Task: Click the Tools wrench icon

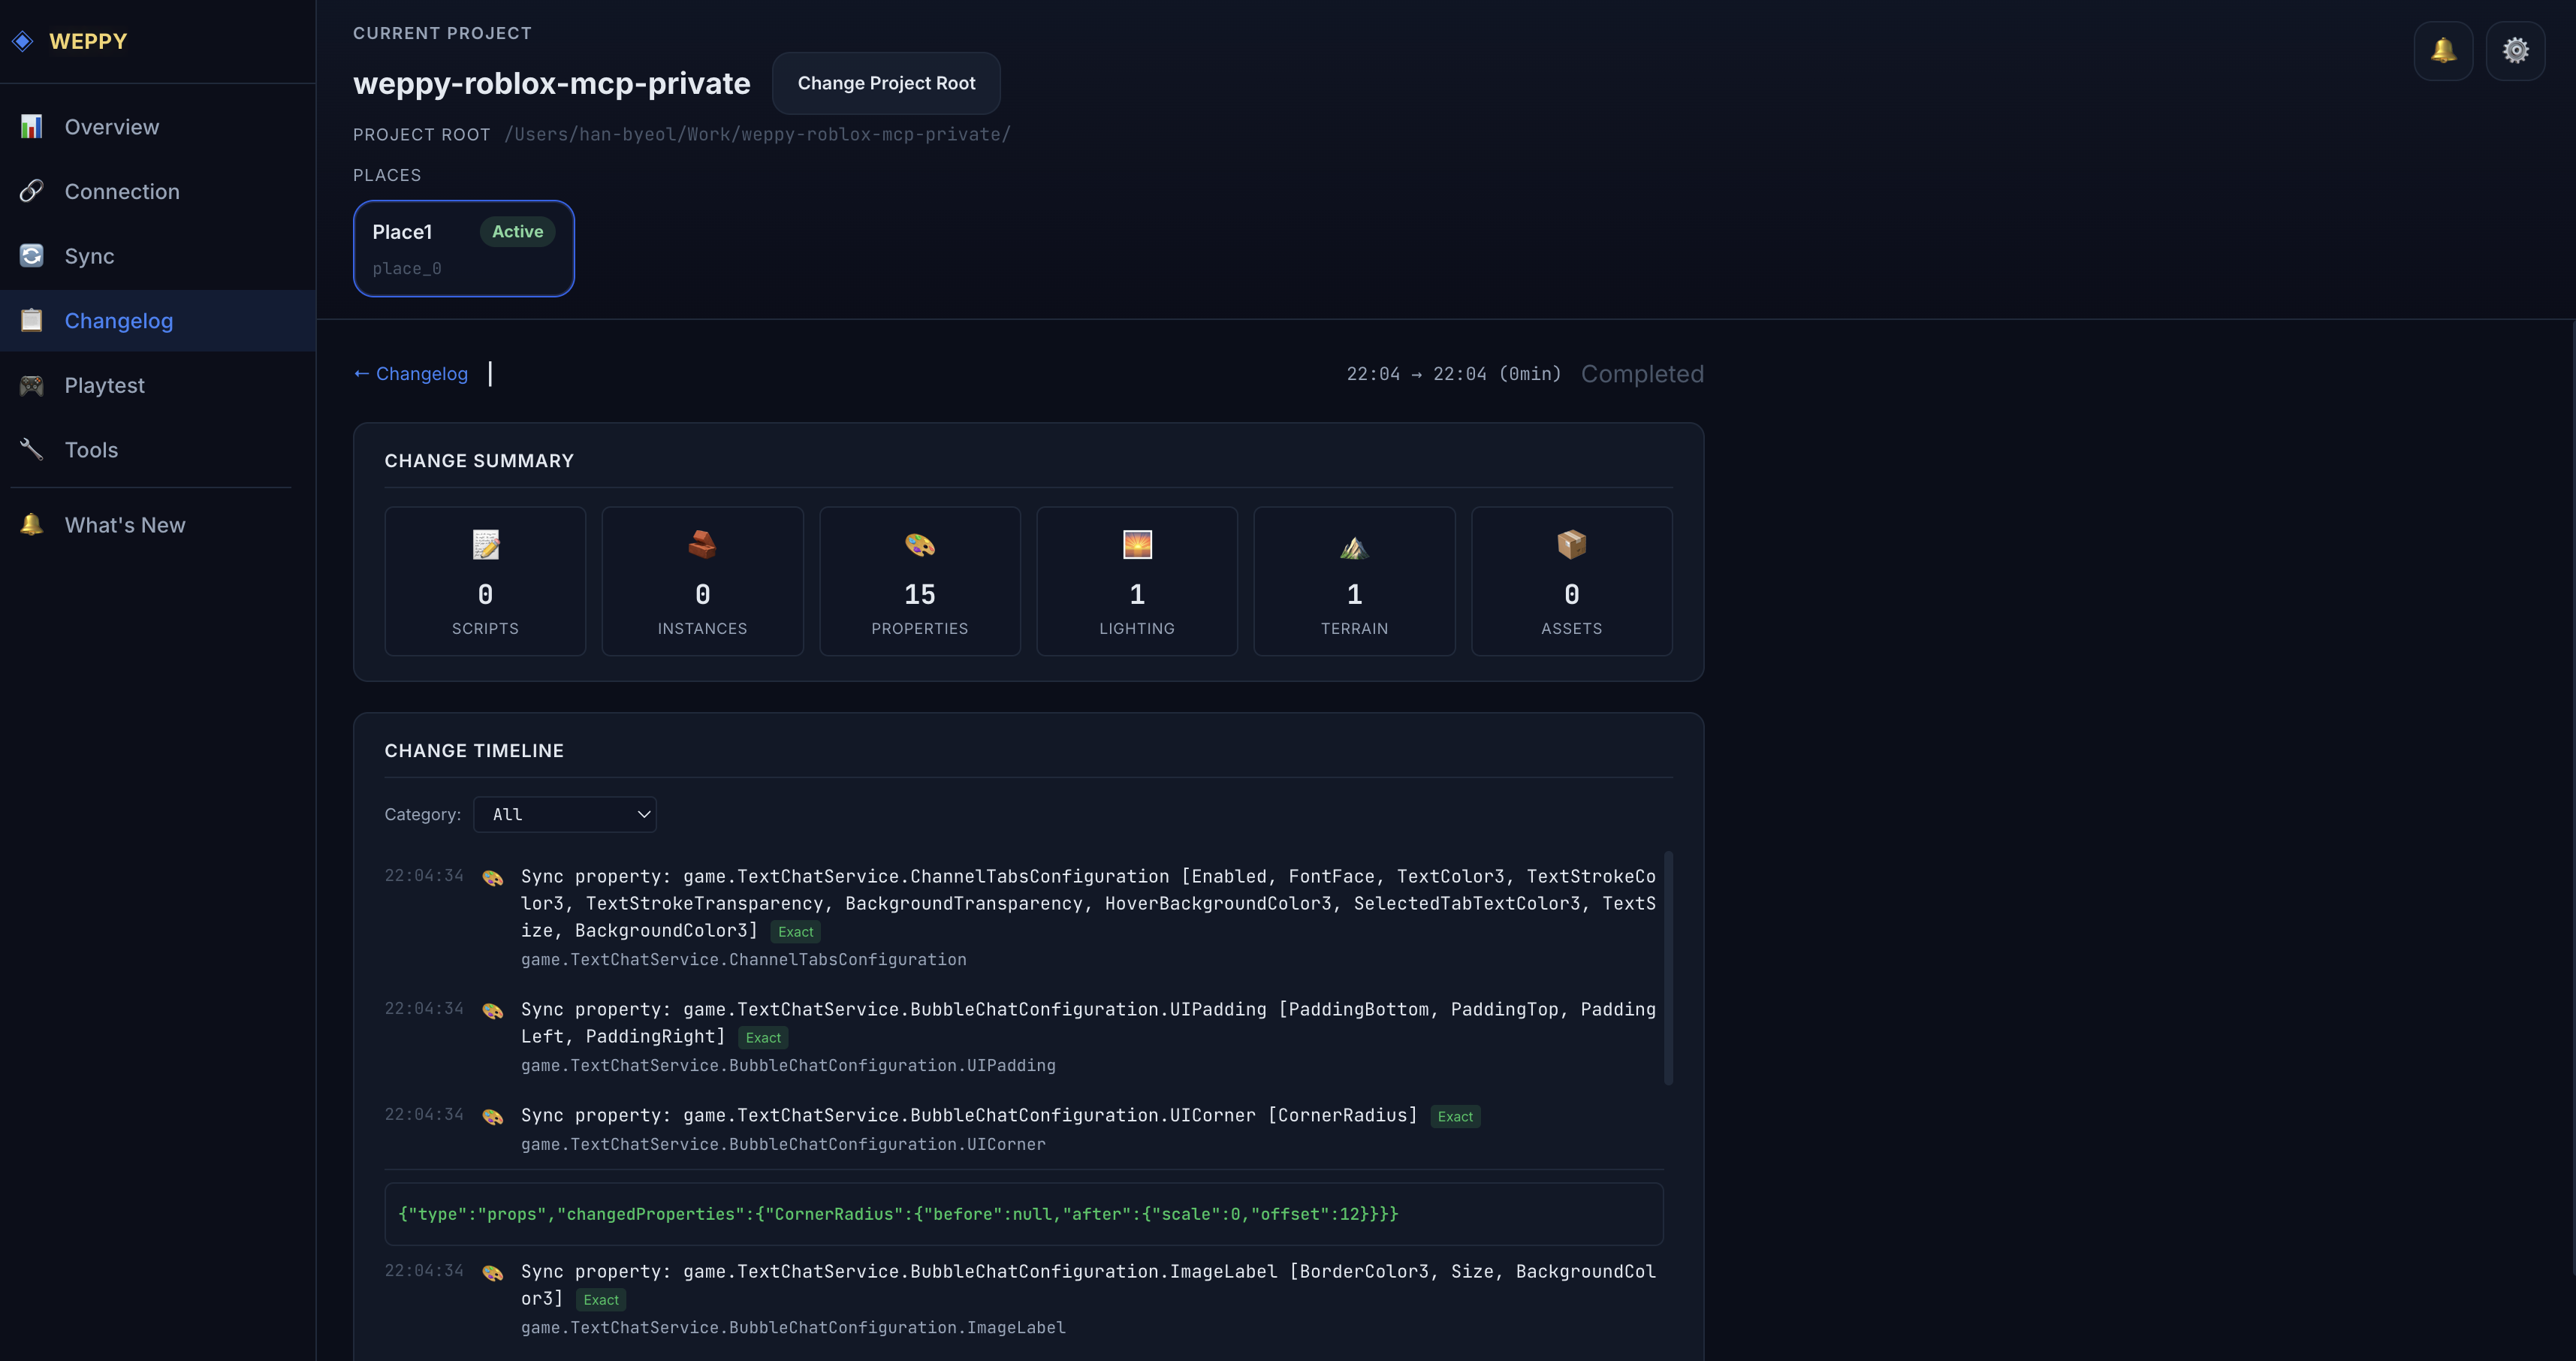Action: pyautogui.click(x=31, y=449)
